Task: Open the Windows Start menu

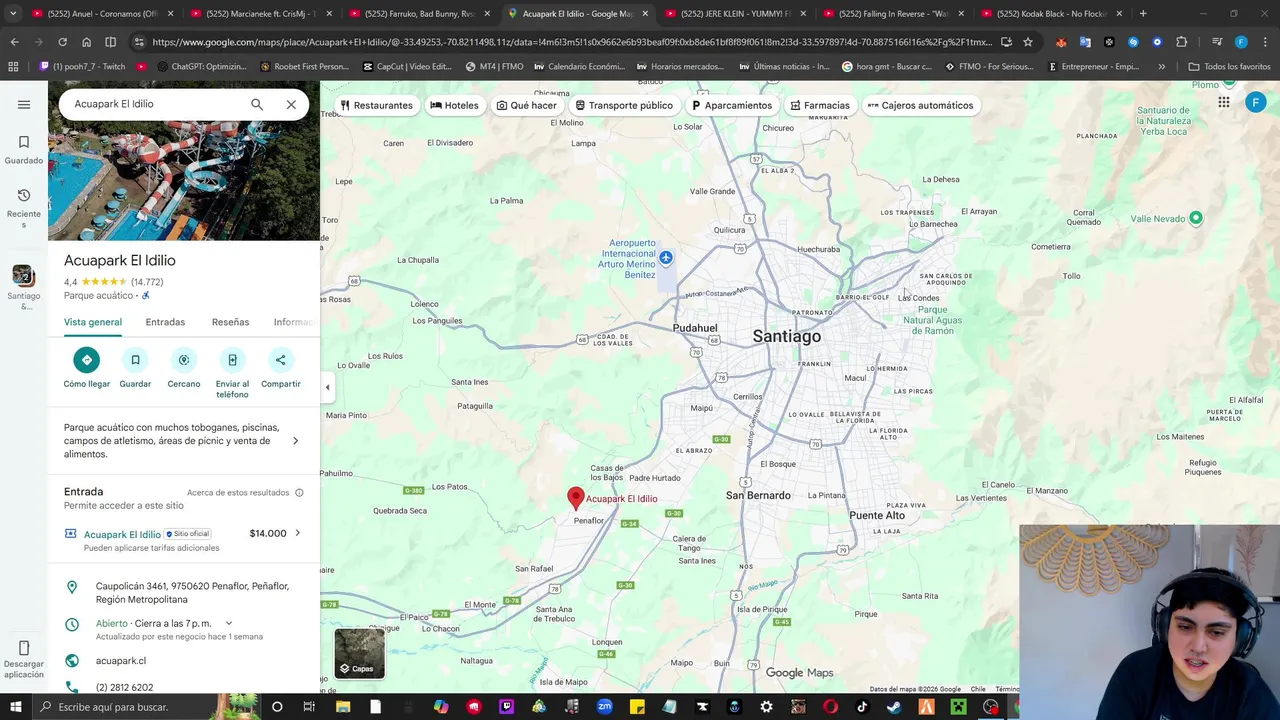Action: pos(16,707)
